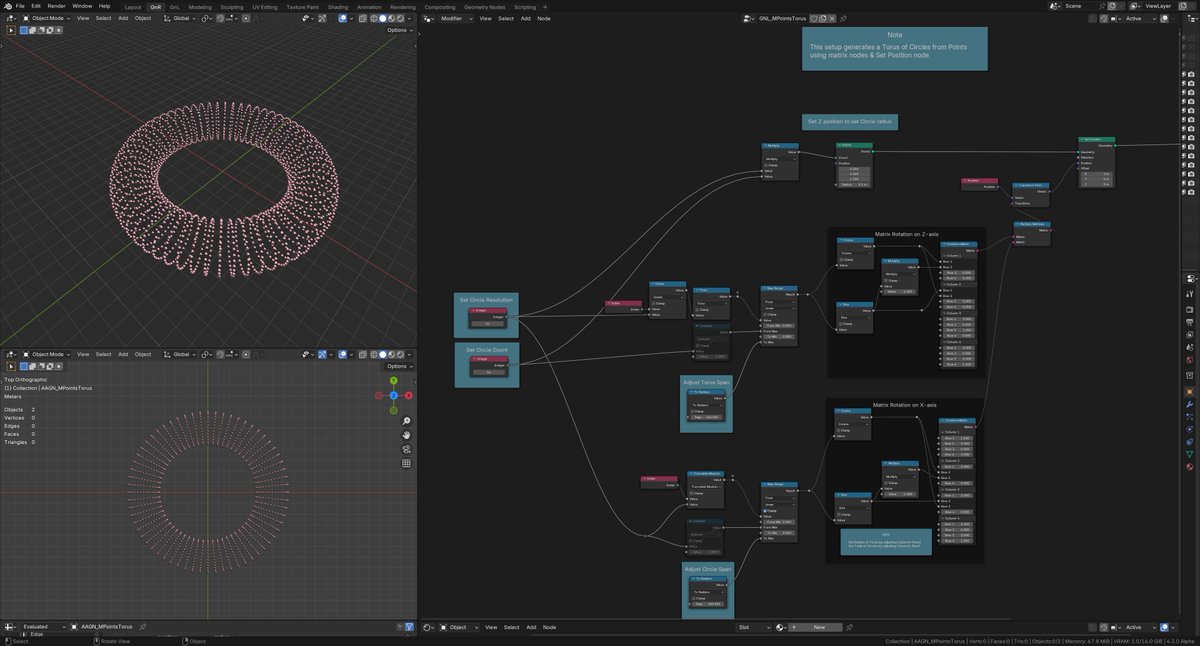Select the Set Circle Count frame label

(x=486, y=350)
